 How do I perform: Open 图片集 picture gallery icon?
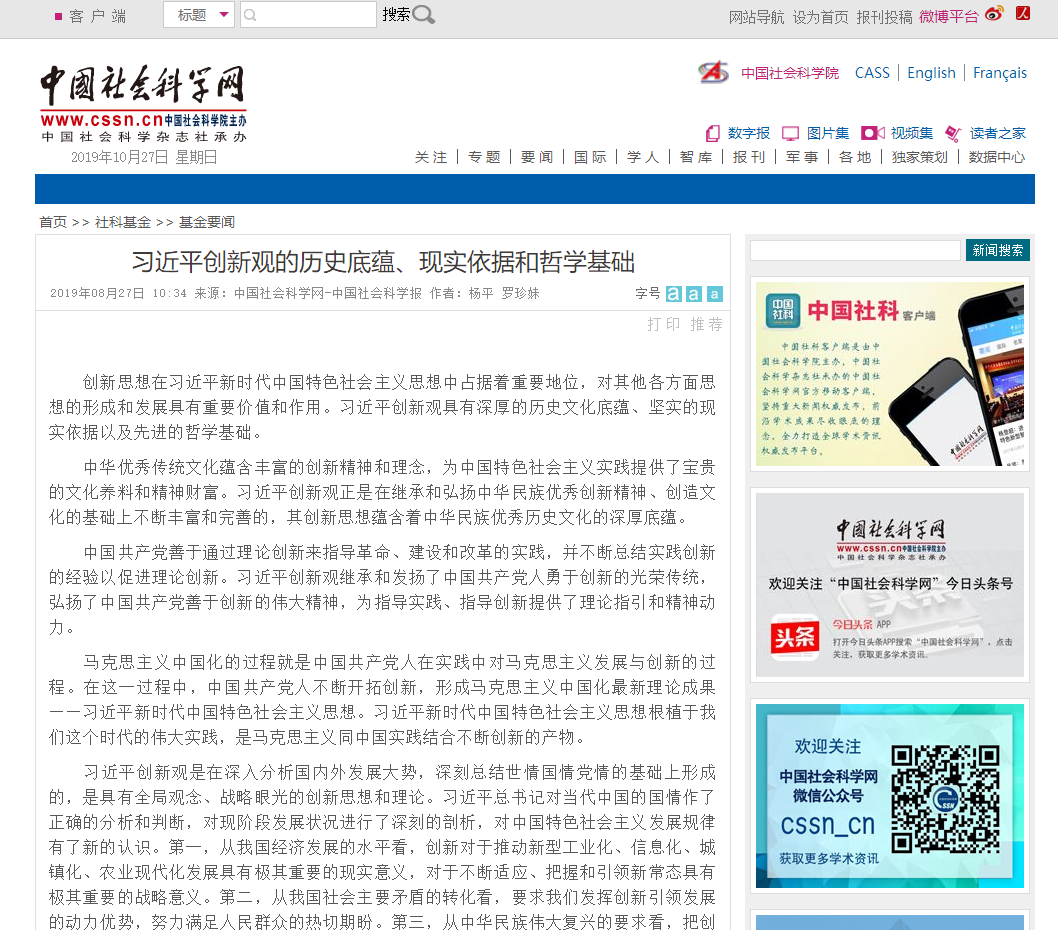click(x=790, y=133)
